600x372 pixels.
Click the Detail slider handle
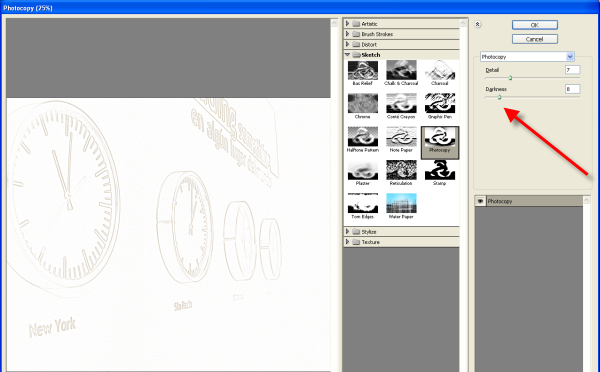coord(510,78)
